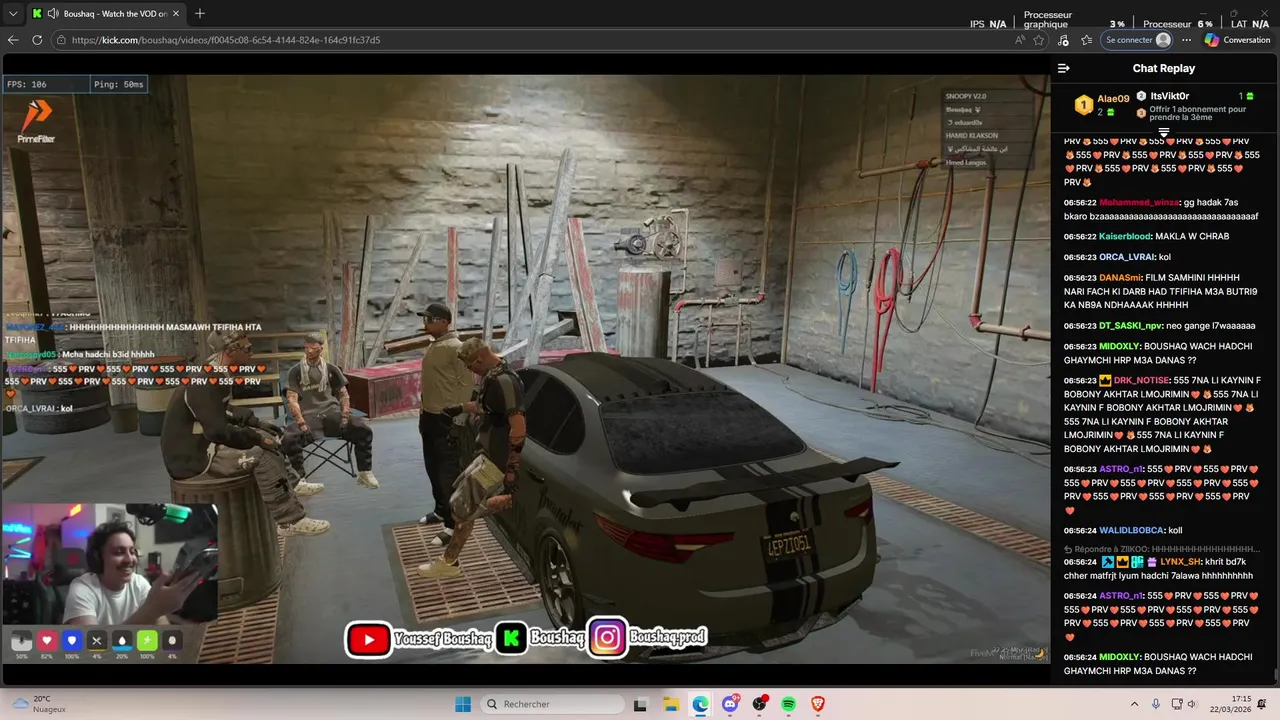Open Read aloud tool icon
Screen dimensions: 1280x720
[1020, 40]
